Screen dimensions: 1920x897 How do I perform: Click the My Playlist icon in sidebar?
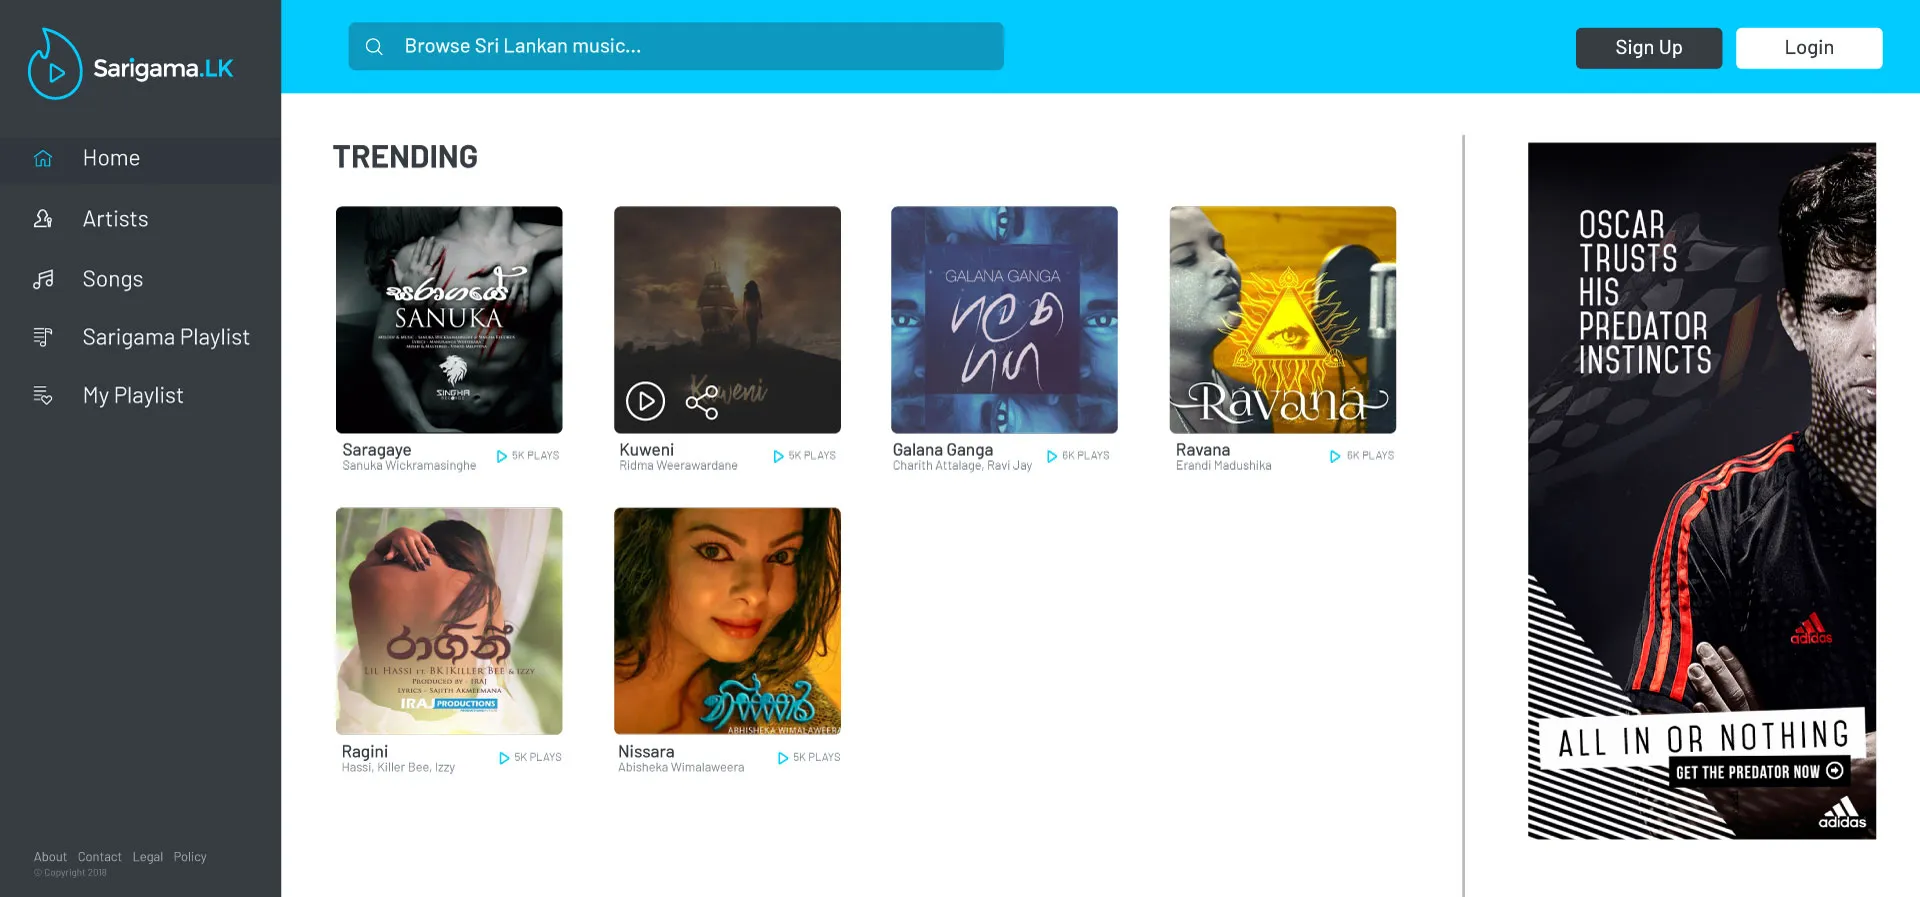point(43,395)
